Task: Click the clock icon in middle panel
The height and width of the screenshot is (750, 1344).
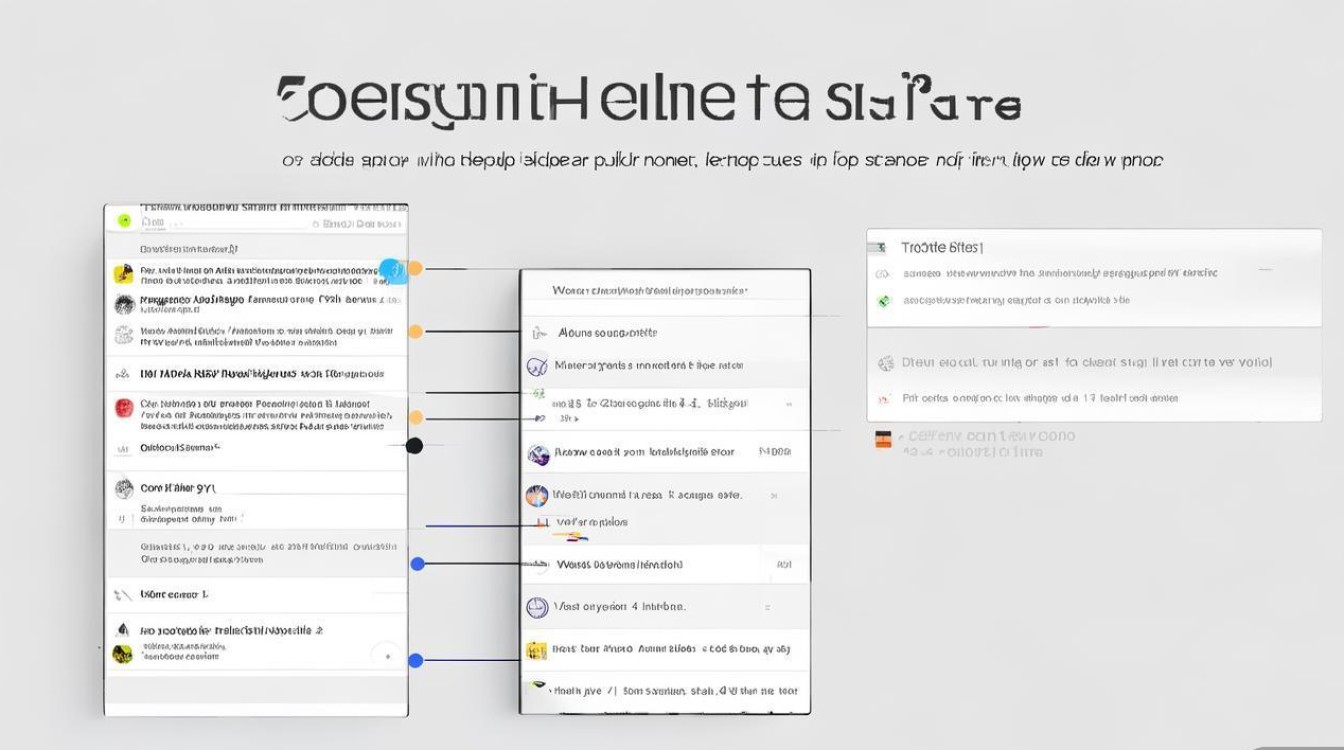Action: click(x=537, y=607)
